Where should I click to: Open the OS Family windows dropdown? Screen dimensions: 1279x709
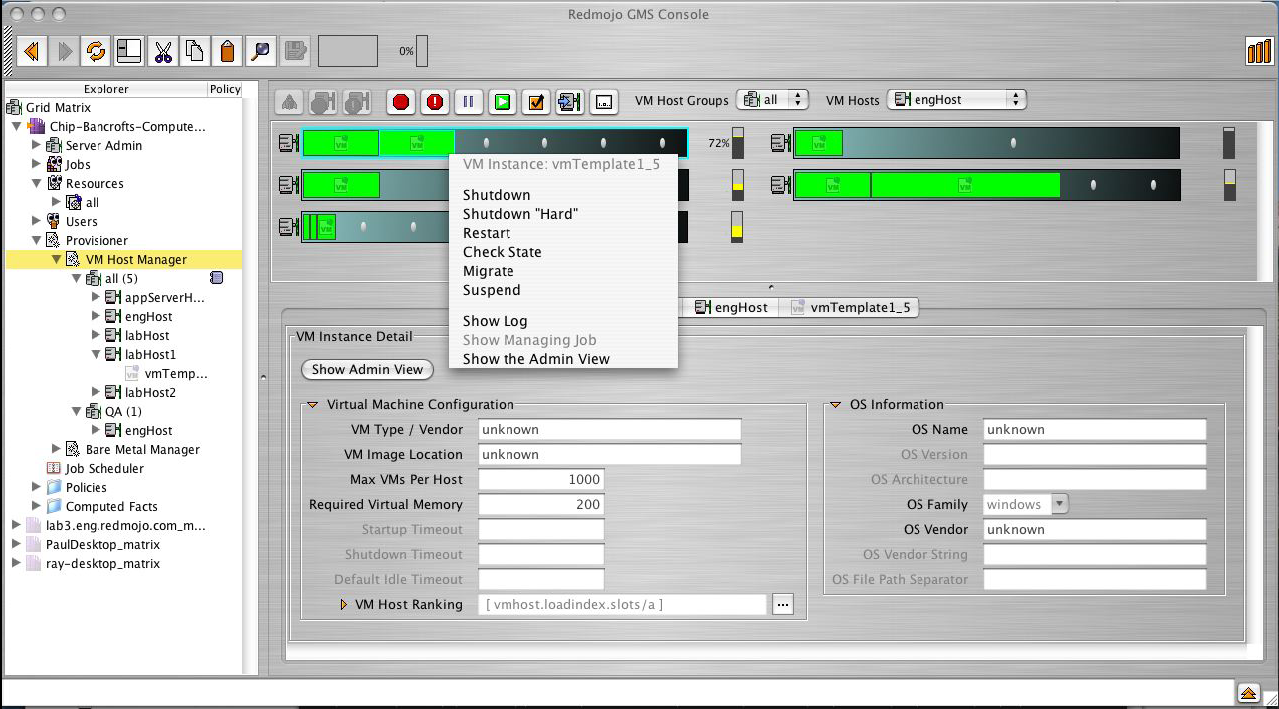click(x=1026, y=504)
